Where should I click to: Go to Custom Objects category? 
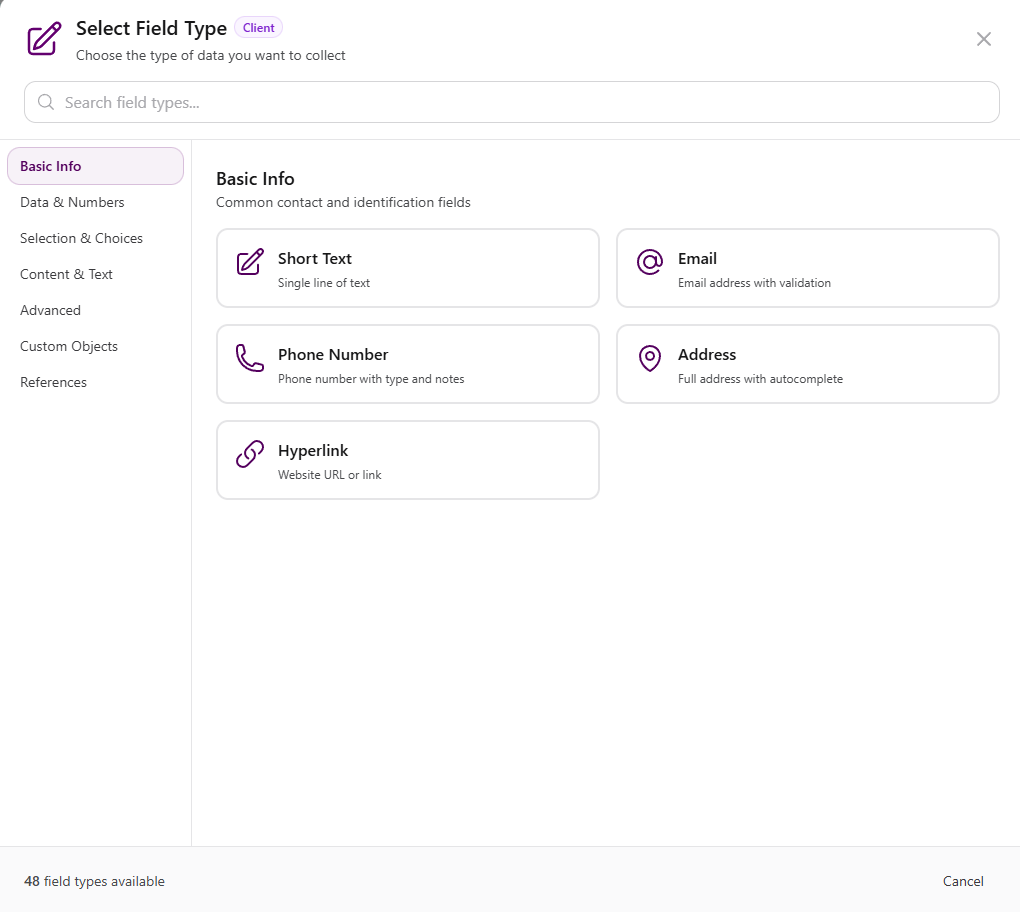point(96,346)
